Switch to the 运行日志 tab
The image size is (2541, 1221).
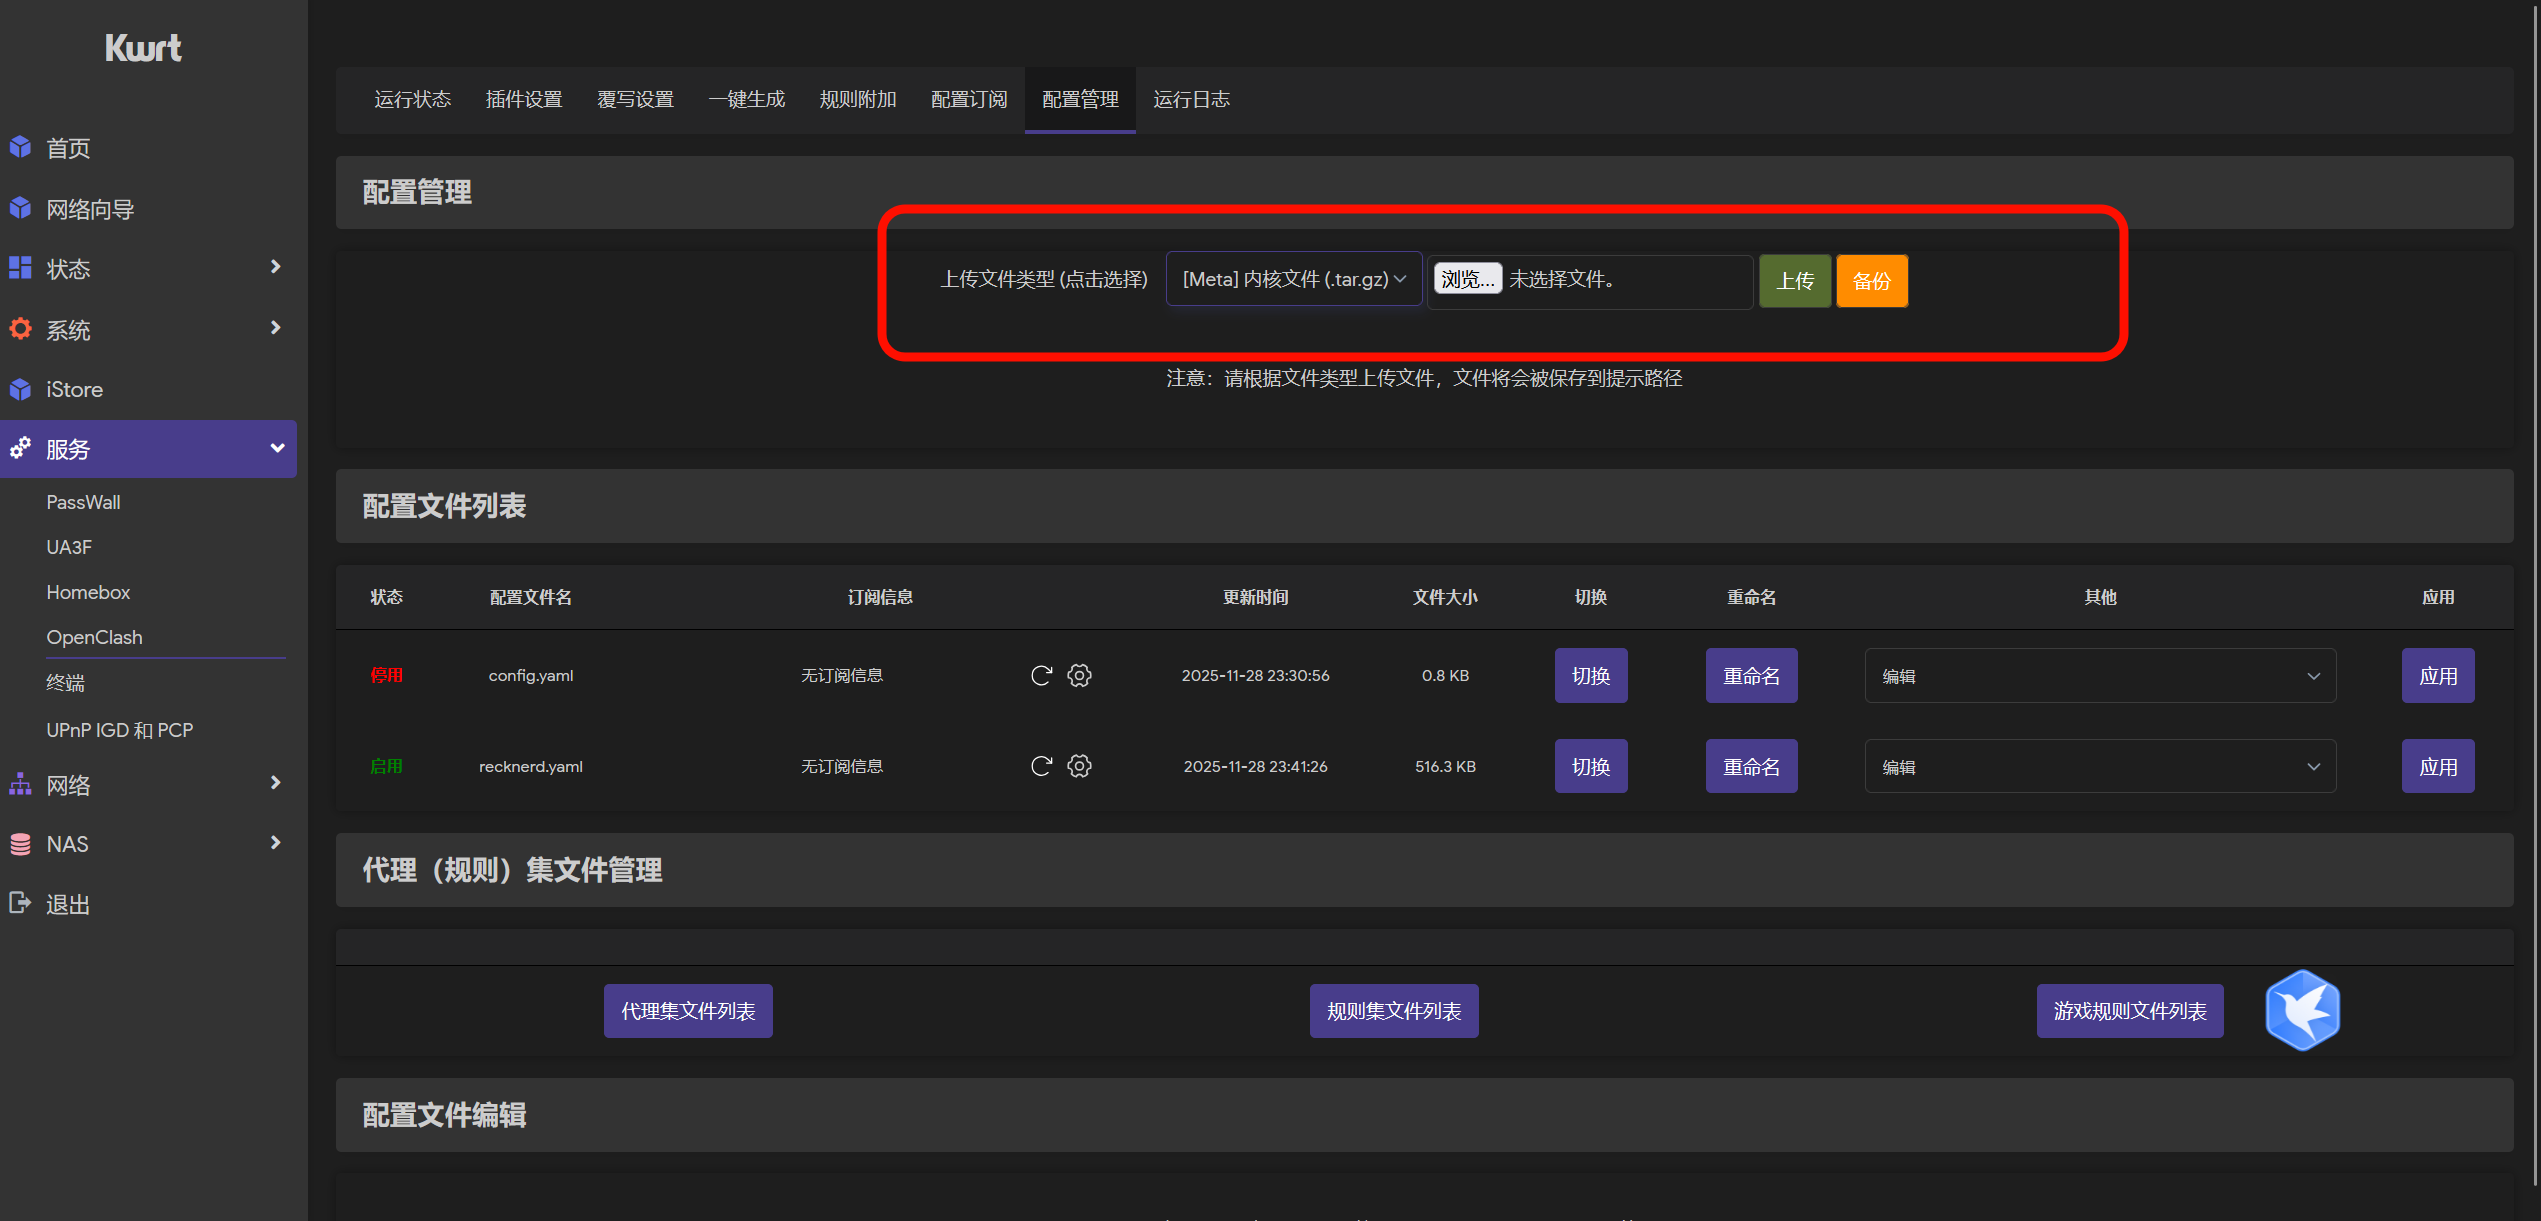1191,99
